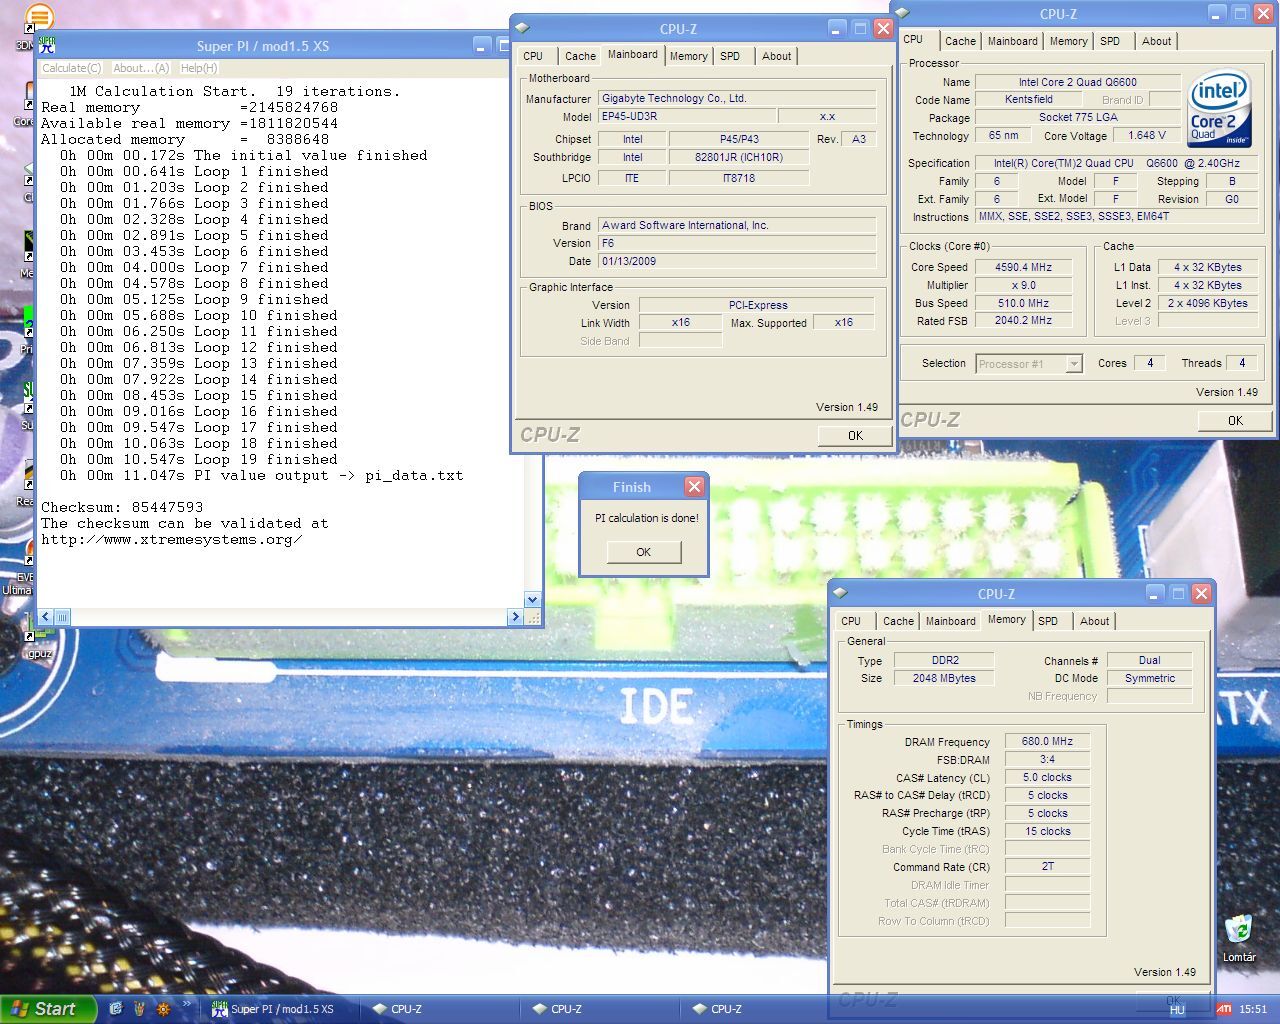Open About tab in Memory CPU-Z window

[x=1094, y=621]
